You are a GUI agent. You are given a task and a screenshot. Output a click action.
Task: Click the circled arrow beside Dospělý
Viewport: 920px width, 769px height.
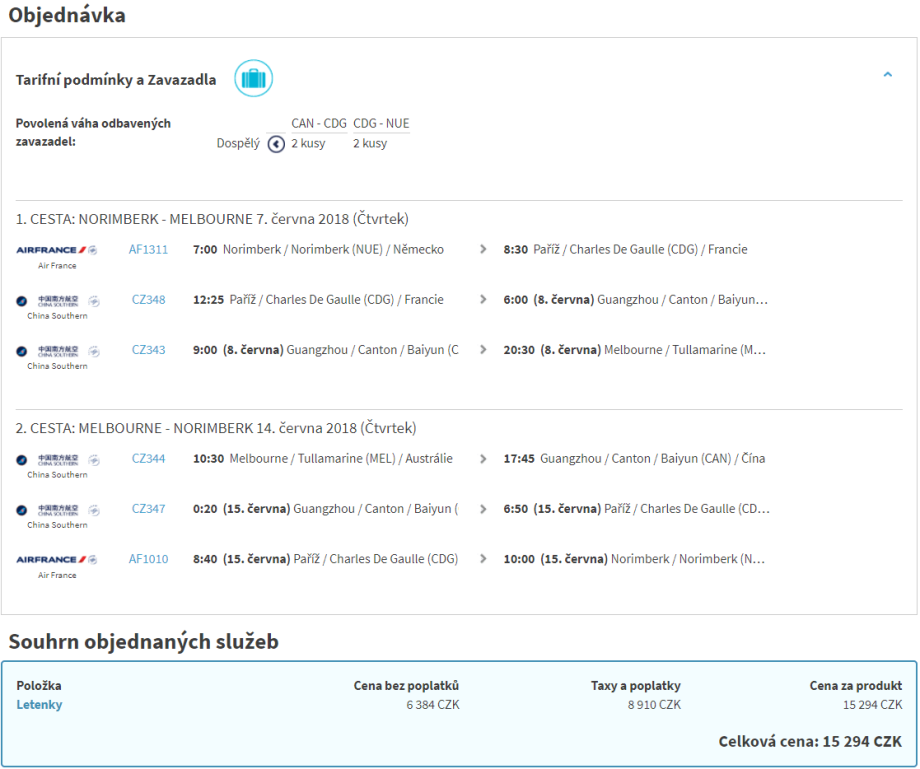coord(277,144)
